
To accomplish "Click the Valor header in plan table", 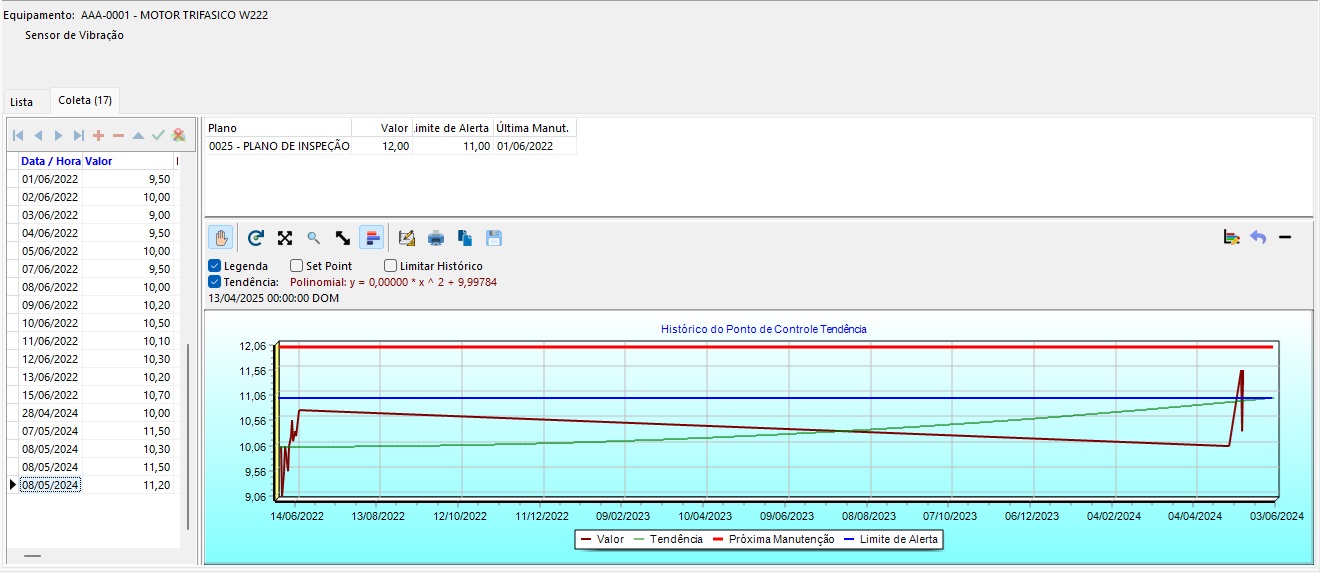I will coord(382,128).
